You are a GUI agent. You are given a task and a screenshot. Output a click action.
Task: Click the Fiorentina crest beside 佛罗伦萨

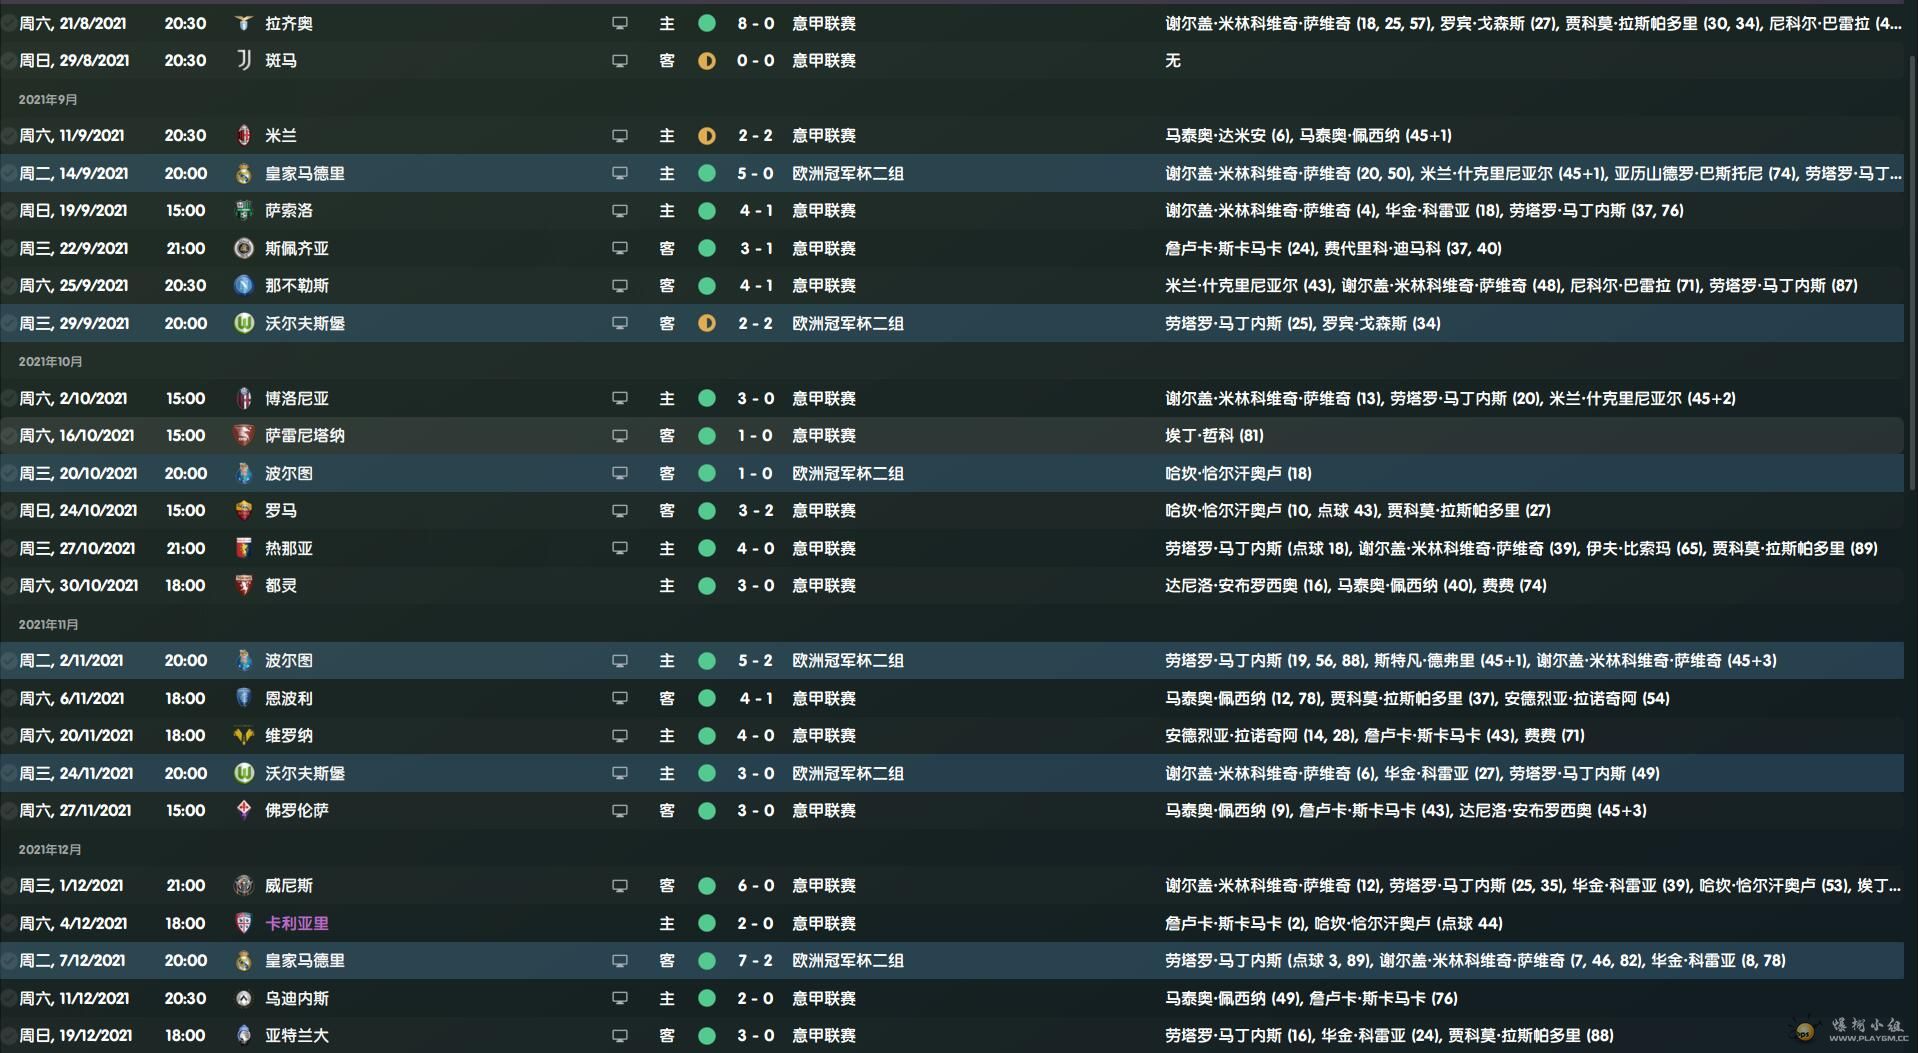[243, 810]
